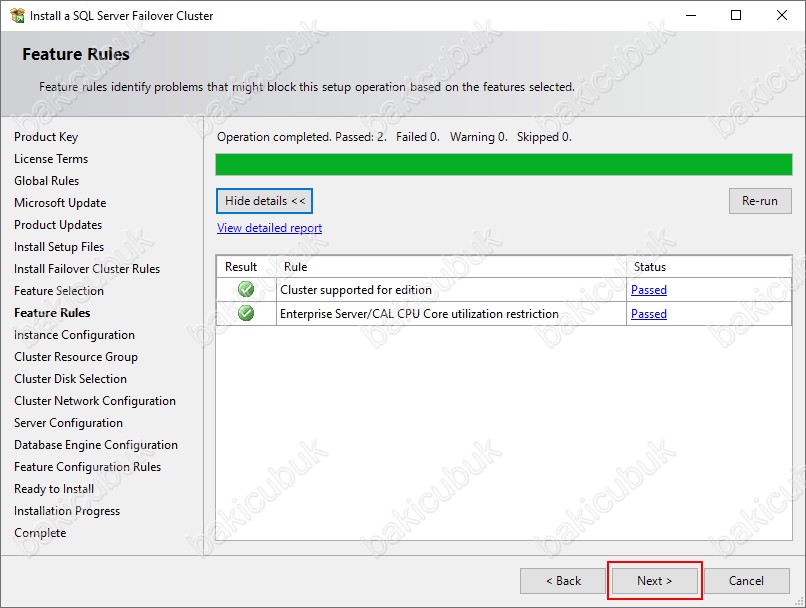The height and width of the screenshot is (608, 806).
Task: Click the green completed progress bar
Action: pyautogui.click(x=504, y=164)
